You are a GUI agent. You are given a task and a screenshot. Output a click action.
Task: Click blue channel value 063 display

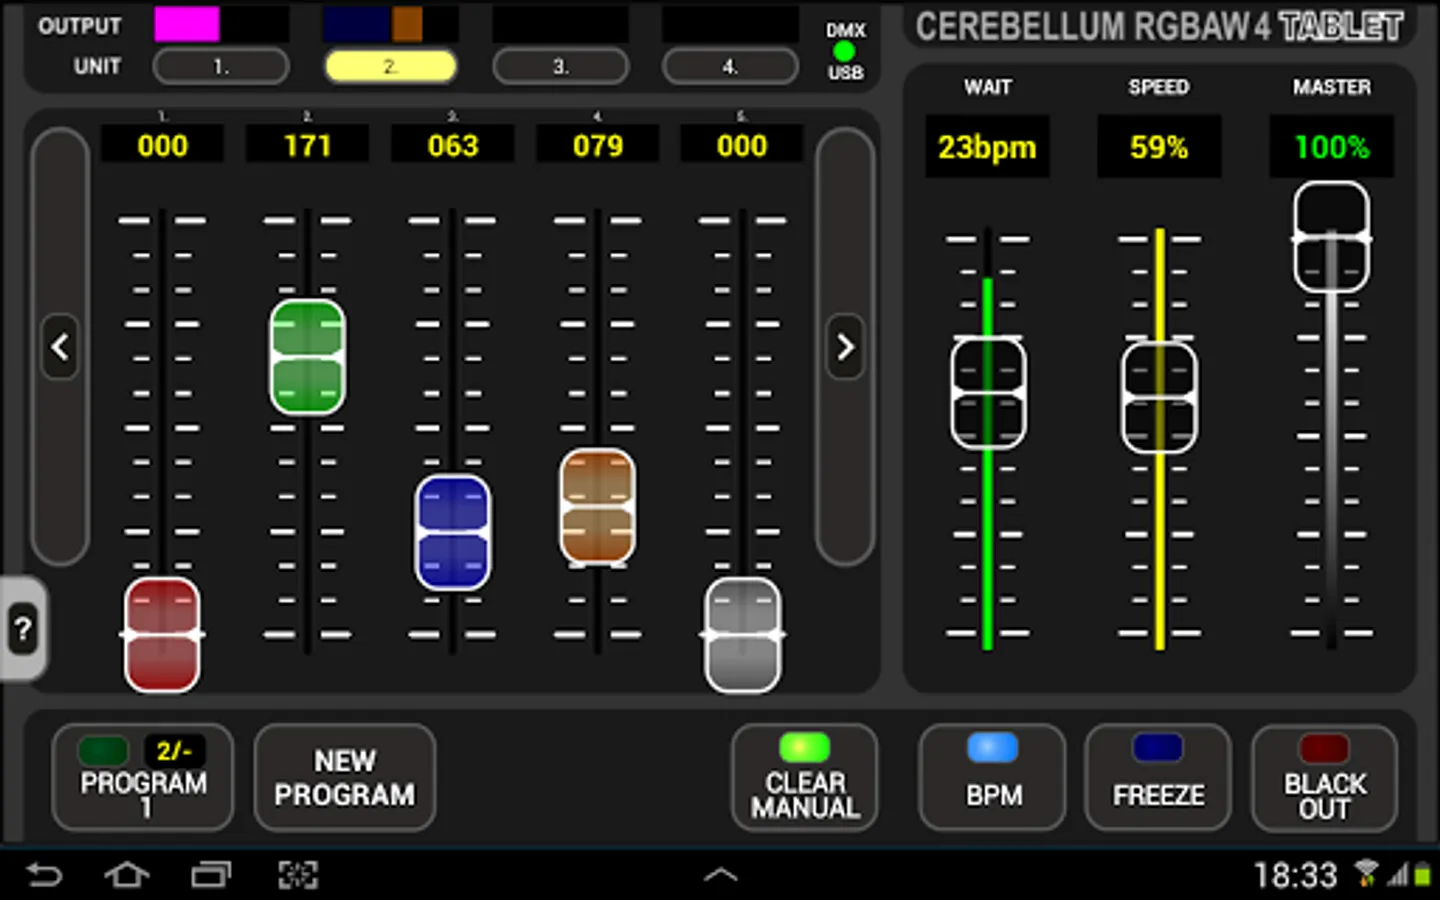pyautogui.click(x=453, y=146)
